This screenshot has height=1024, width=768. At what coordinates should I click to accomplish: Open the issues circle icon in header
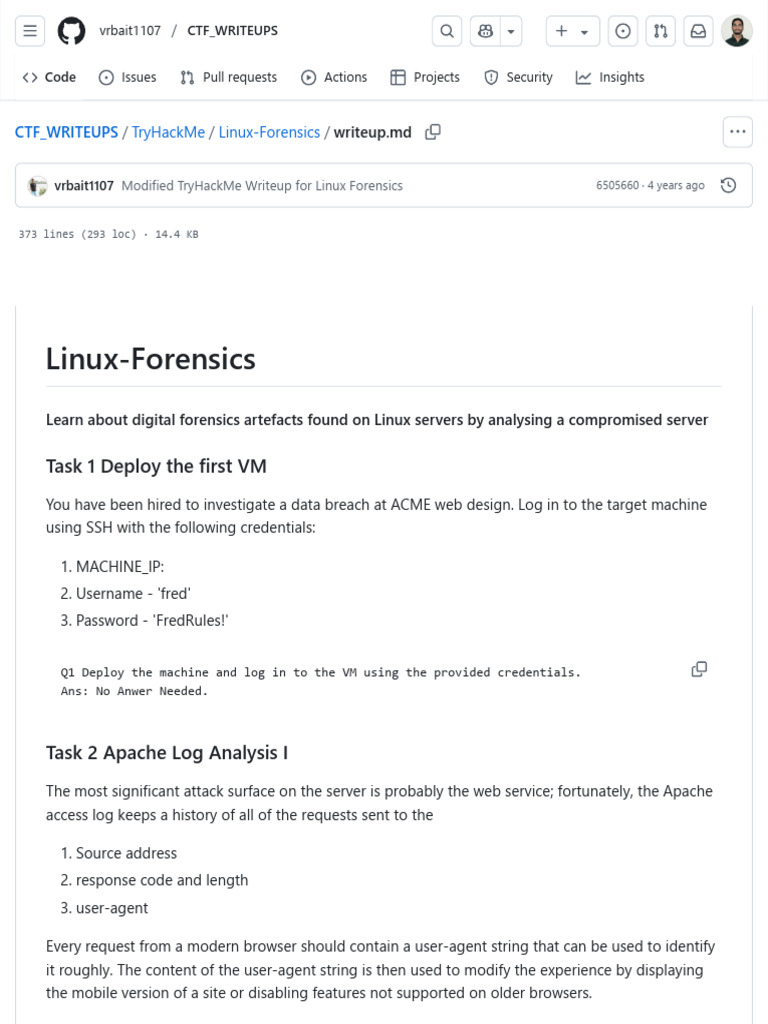pos(623,31)
